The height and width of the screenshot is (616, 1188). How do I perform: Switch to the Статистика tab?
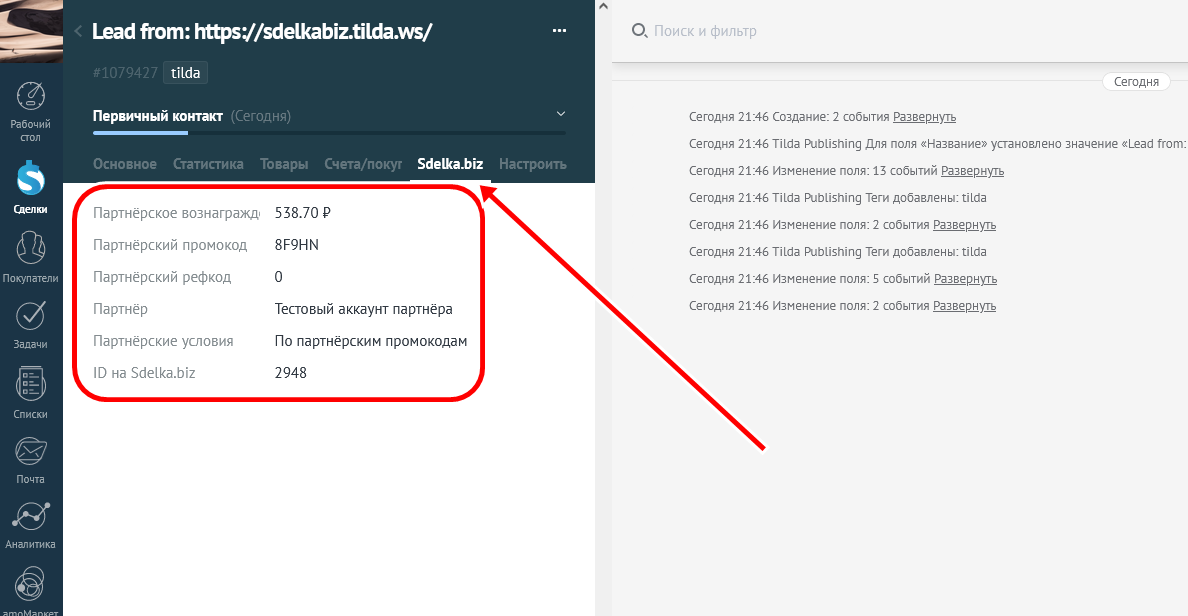(208, 164)
